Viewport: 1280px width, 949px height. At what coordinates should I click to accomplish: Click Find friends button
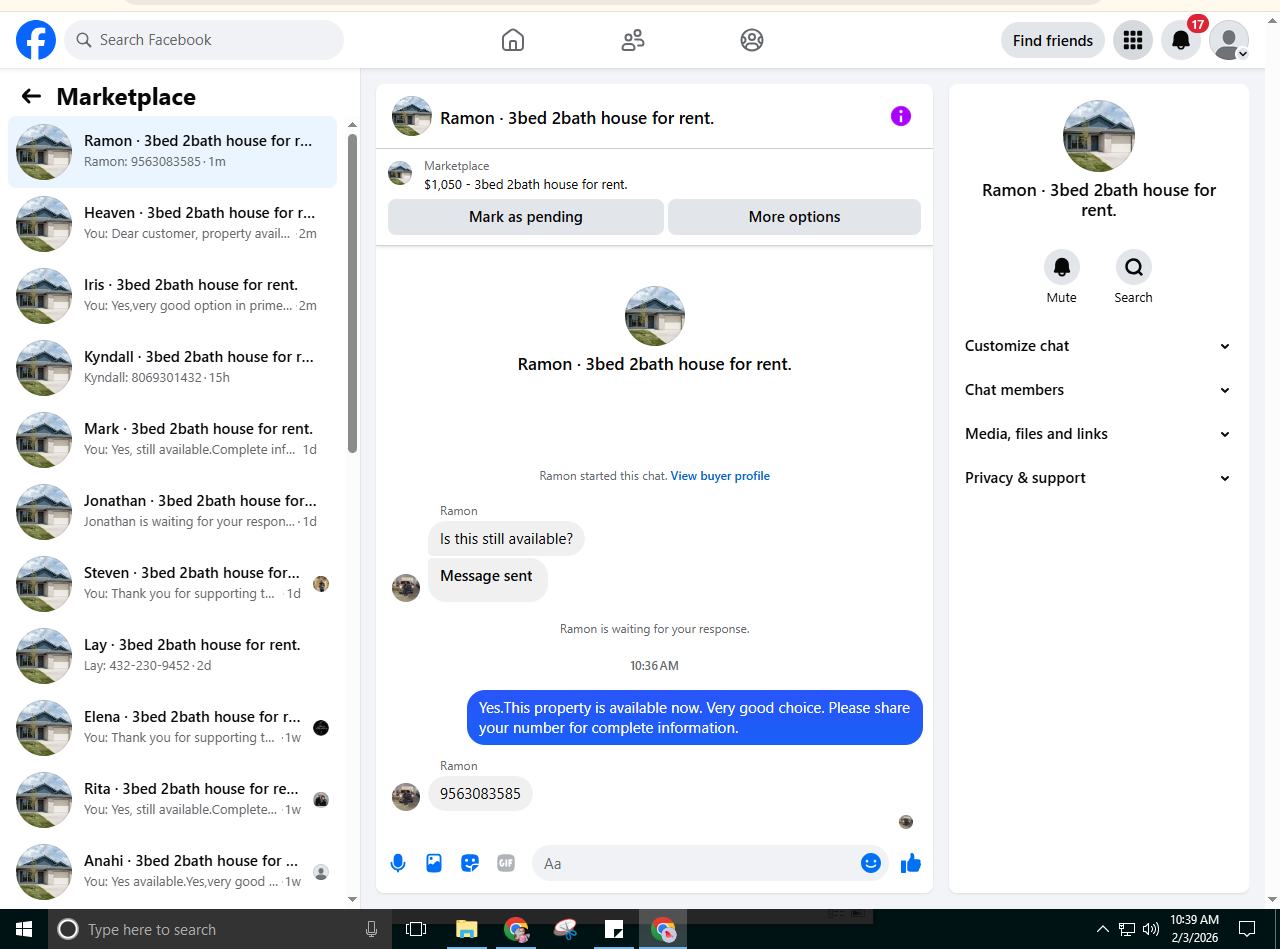[x=1053, y=40]
